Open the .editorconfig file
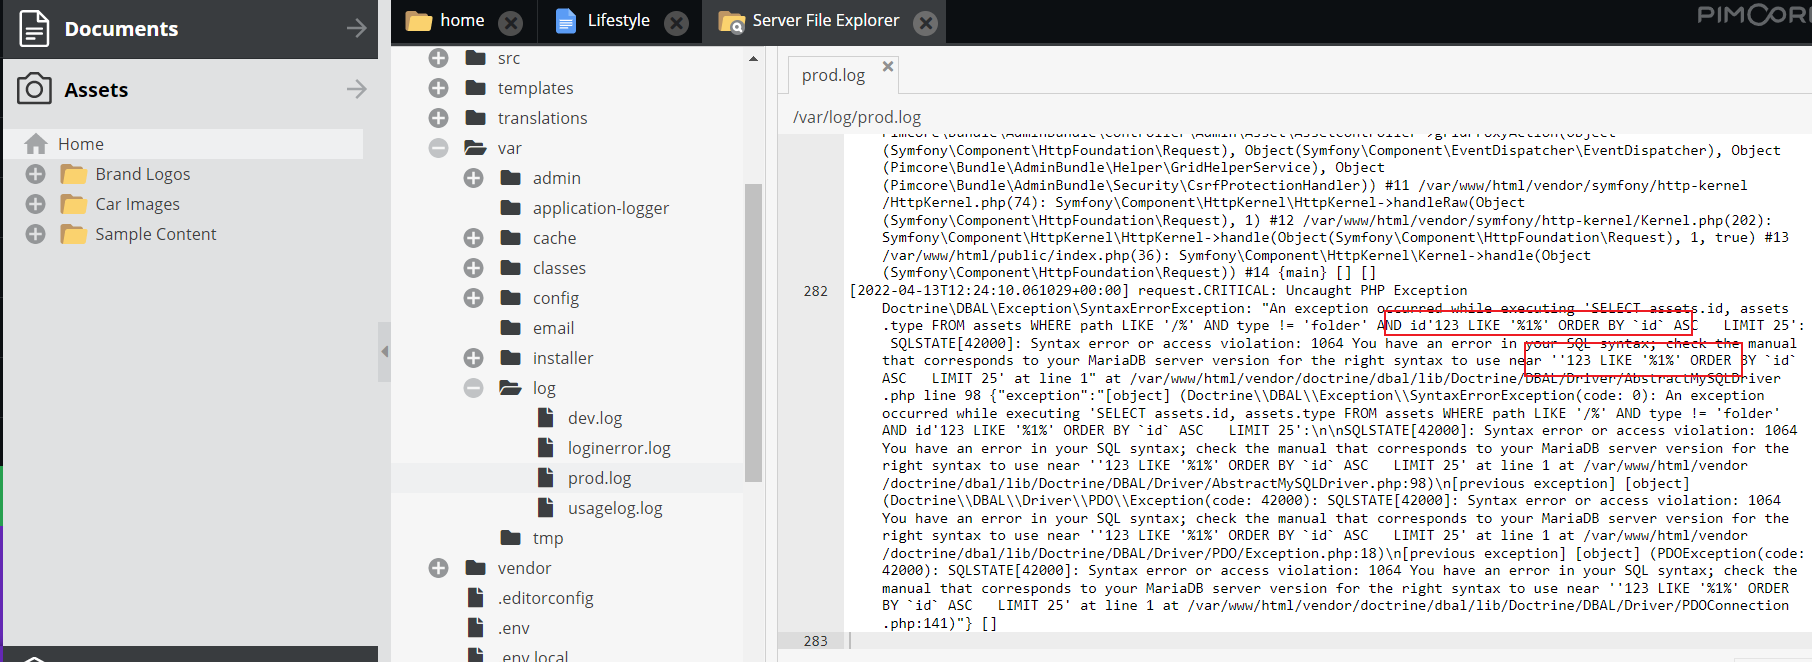 tap(545, 598)
